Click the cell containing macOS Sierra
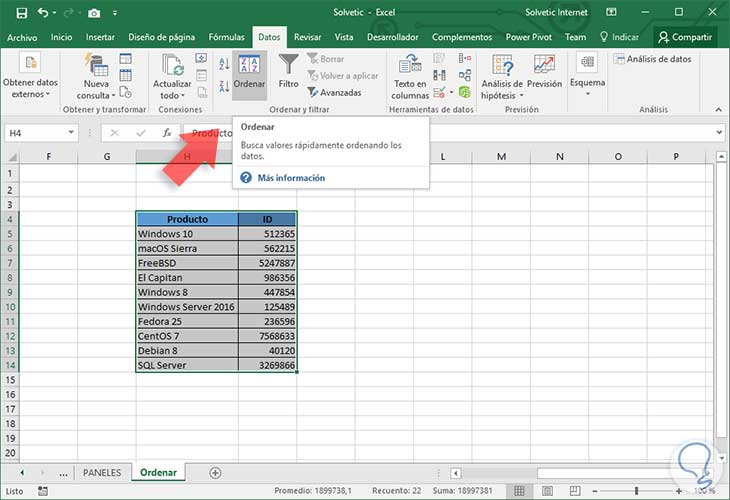730x500 pixels. coord(187,248)
